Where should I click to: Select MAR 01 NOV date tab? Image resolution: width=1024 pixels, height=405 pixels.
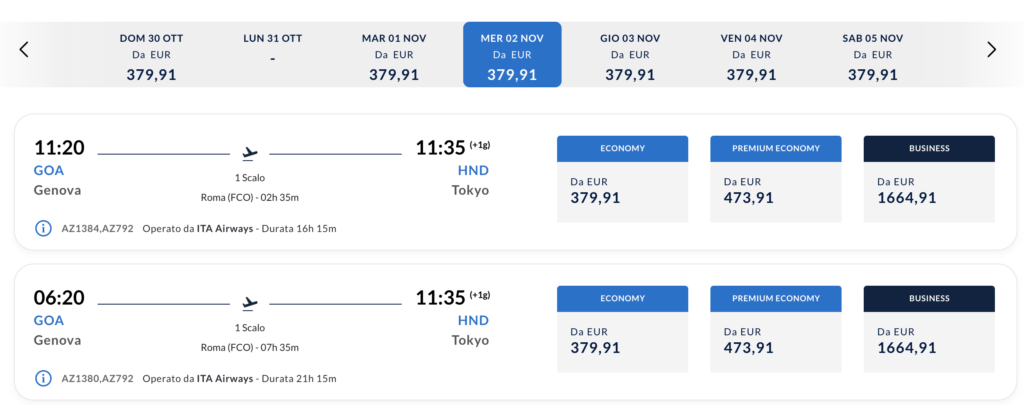pyautogui.click(x=393, y=55)
